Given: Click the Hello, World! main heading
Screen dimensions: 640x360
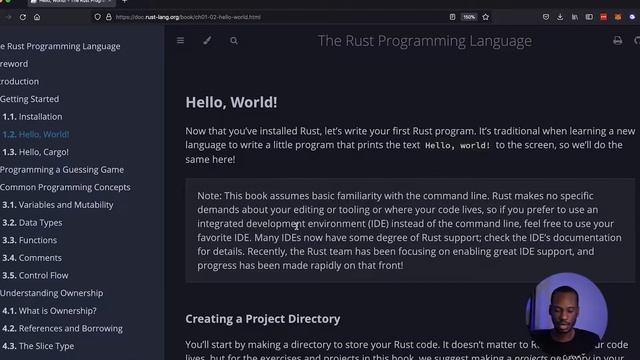Looking at the screenshot, I should (231, 102).
